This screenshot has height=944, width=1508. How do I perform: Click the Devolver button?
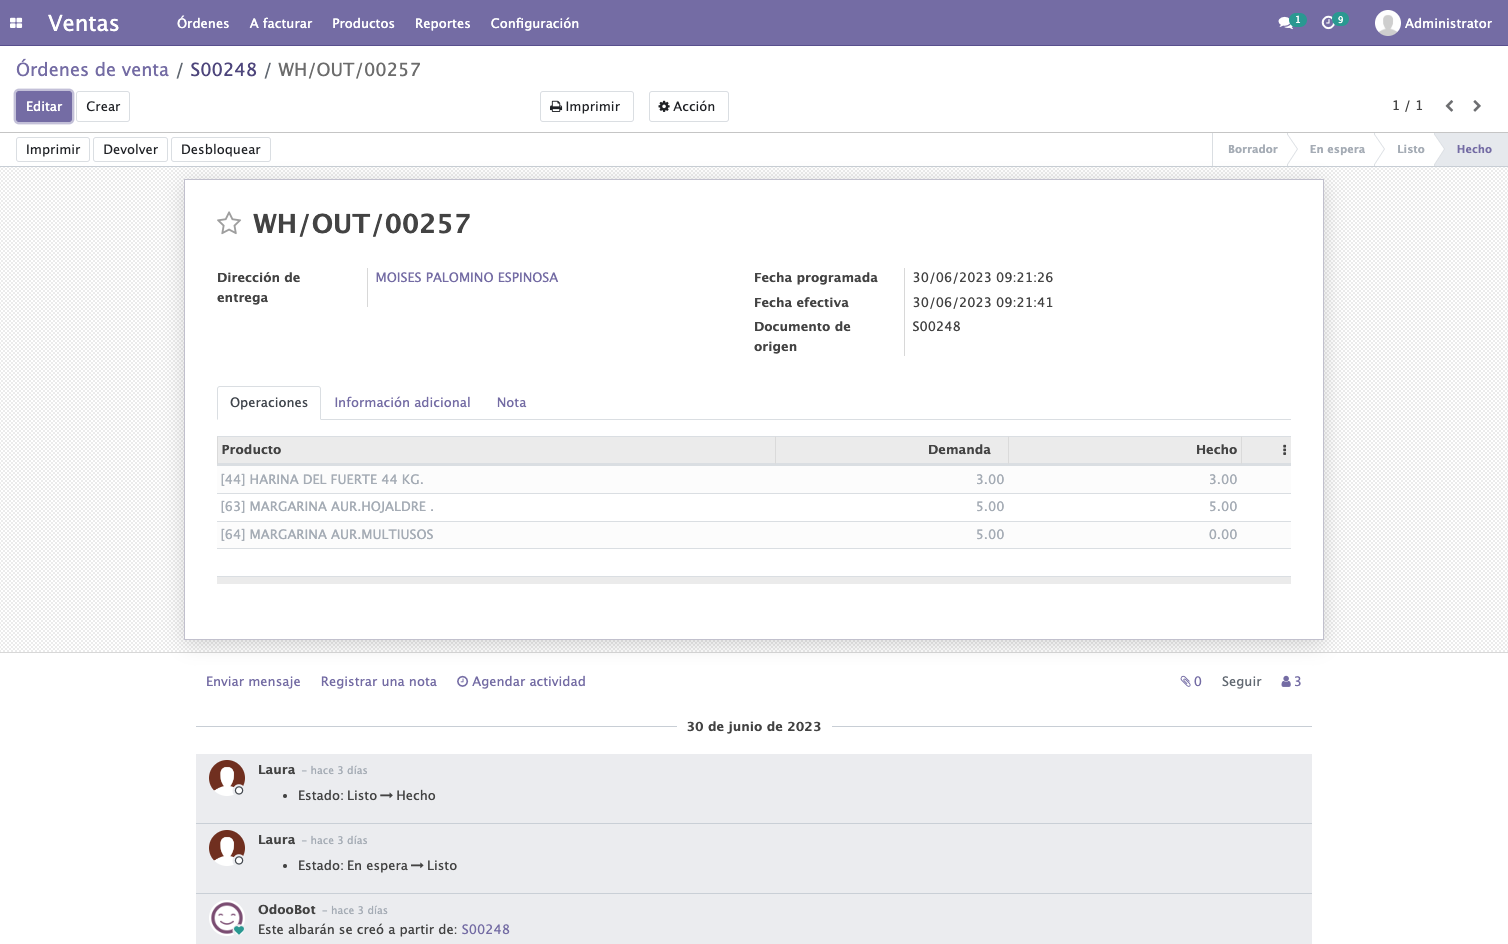point(131,150)
